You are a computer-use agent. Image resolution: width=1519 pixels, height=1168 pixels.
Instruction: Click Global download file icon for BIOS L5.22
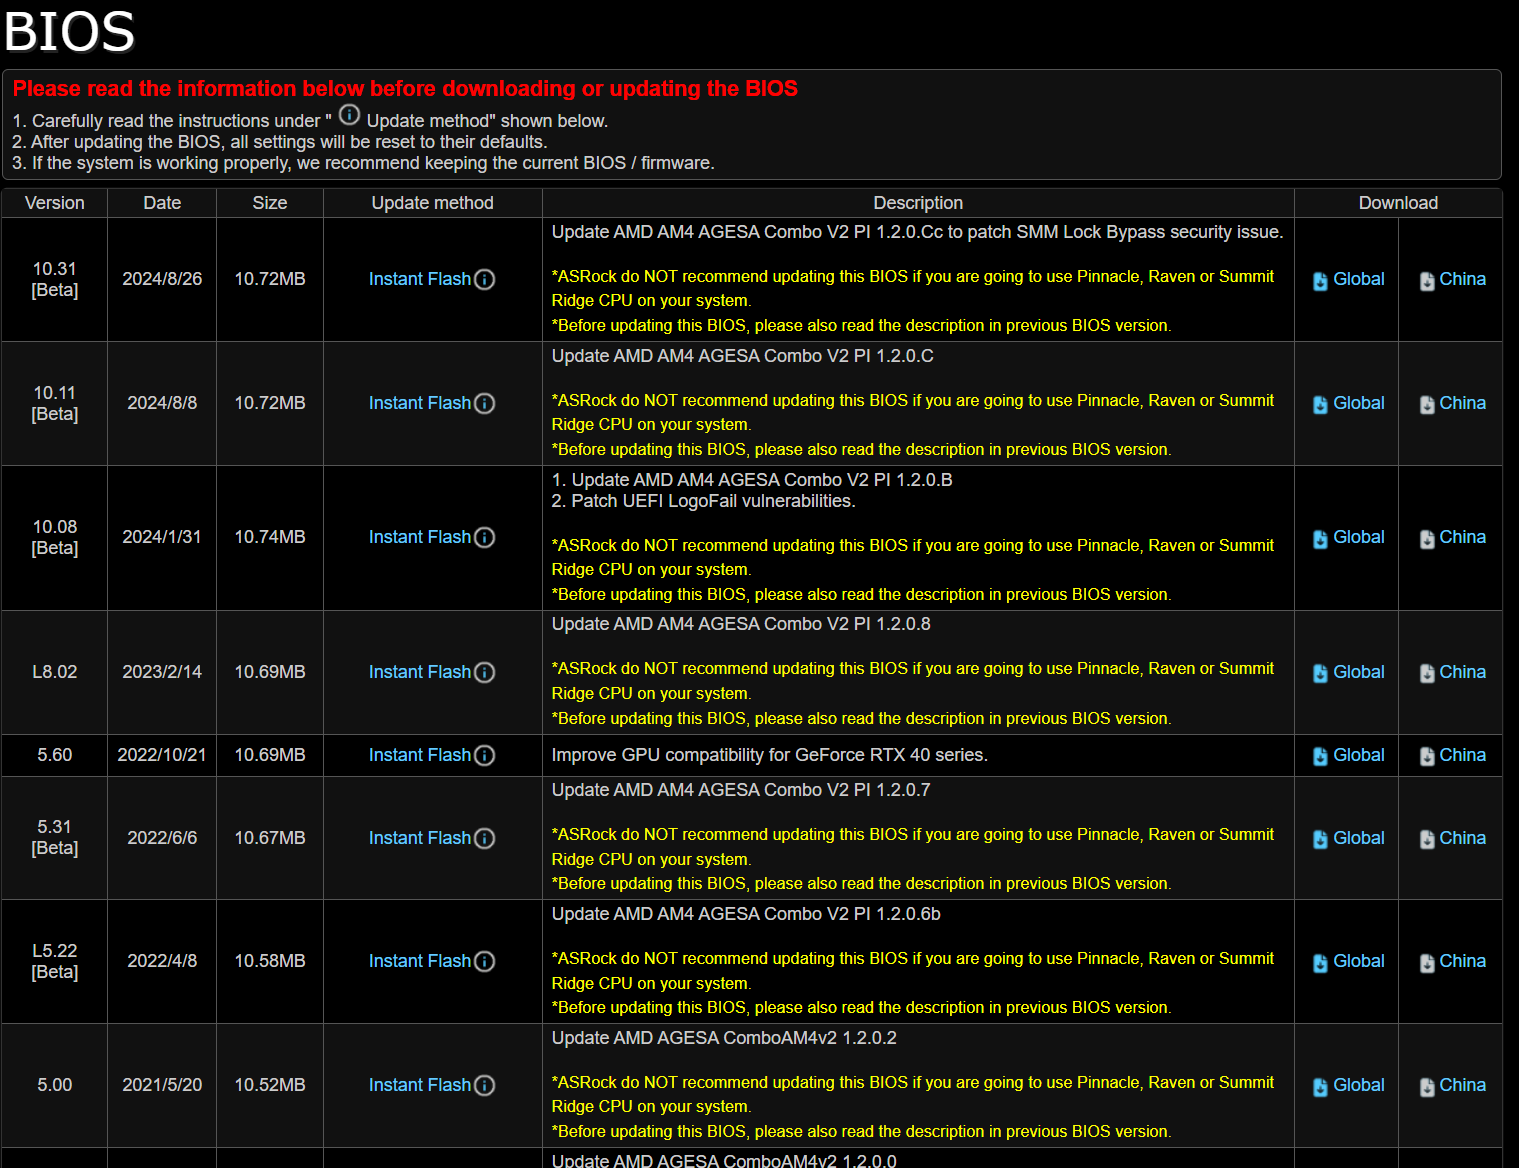point(1320,963)
